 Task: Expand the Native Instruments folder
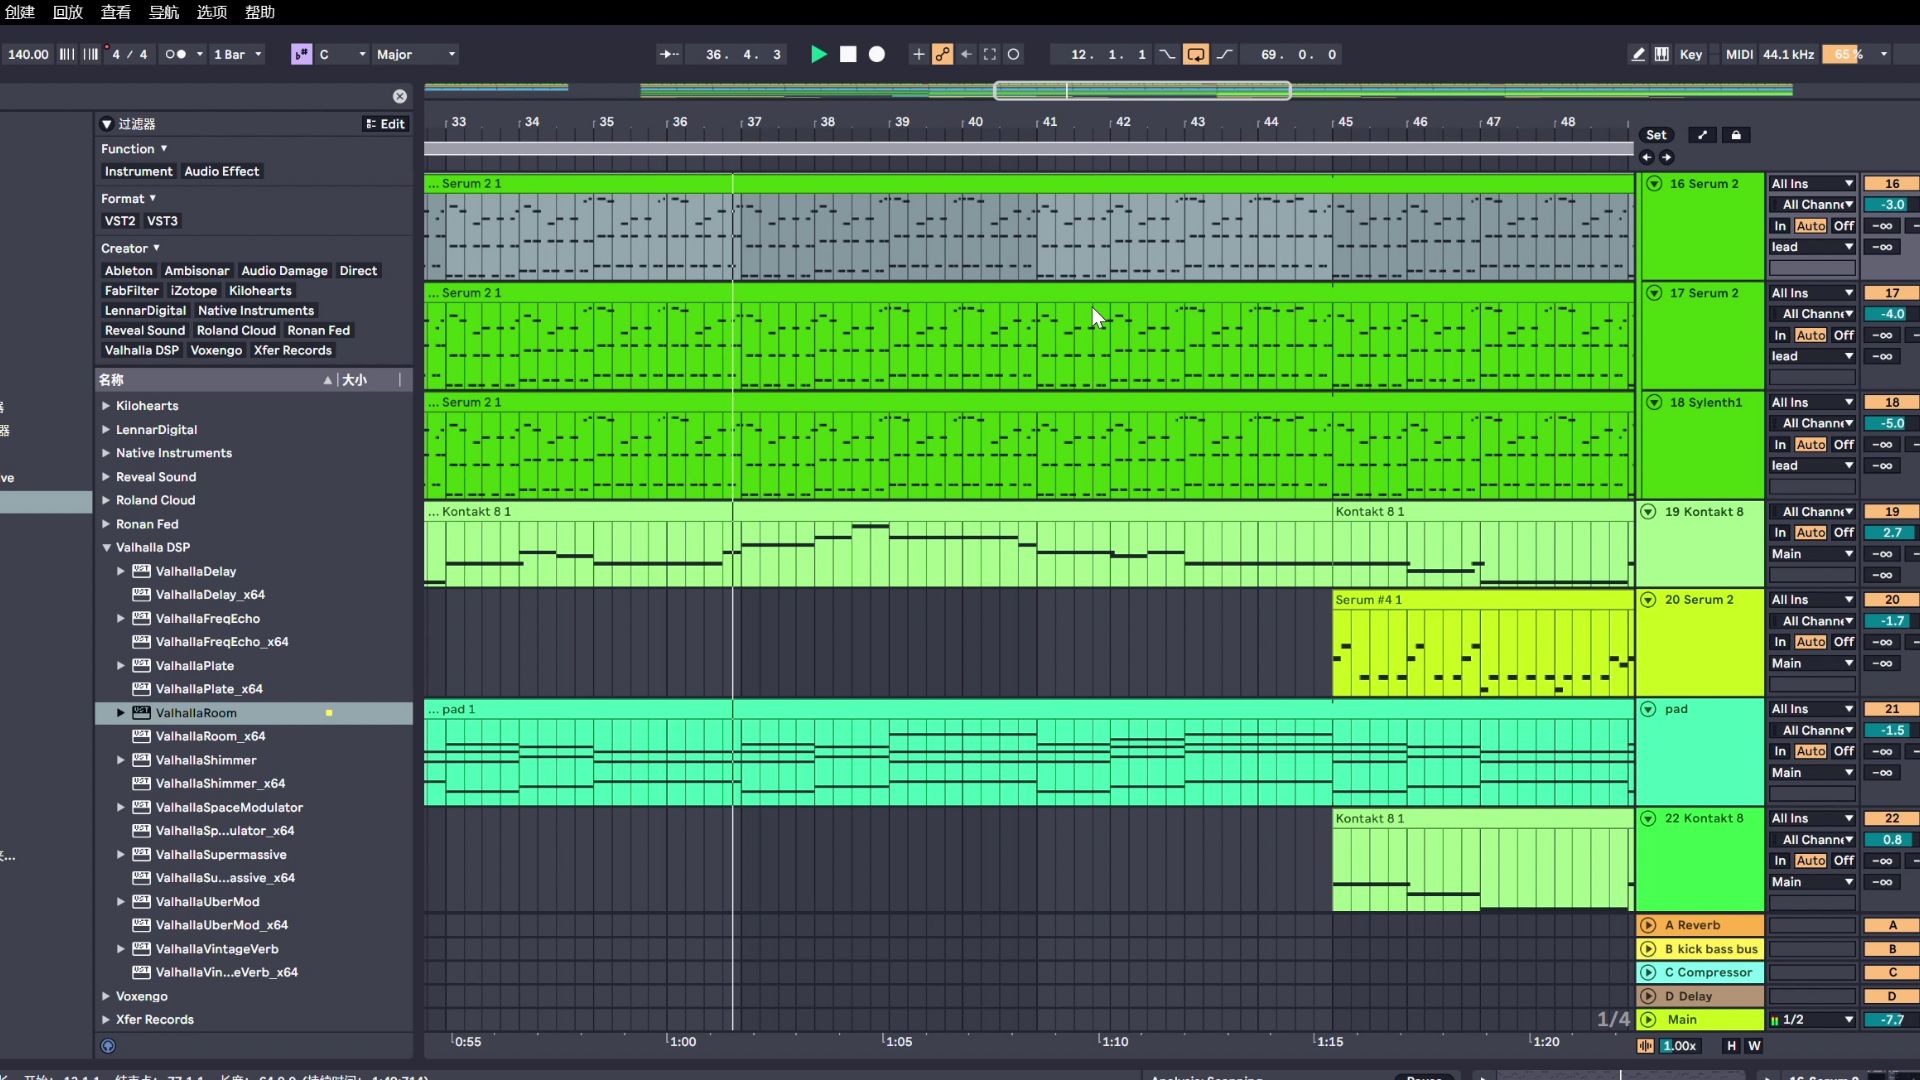coord(106,453)
